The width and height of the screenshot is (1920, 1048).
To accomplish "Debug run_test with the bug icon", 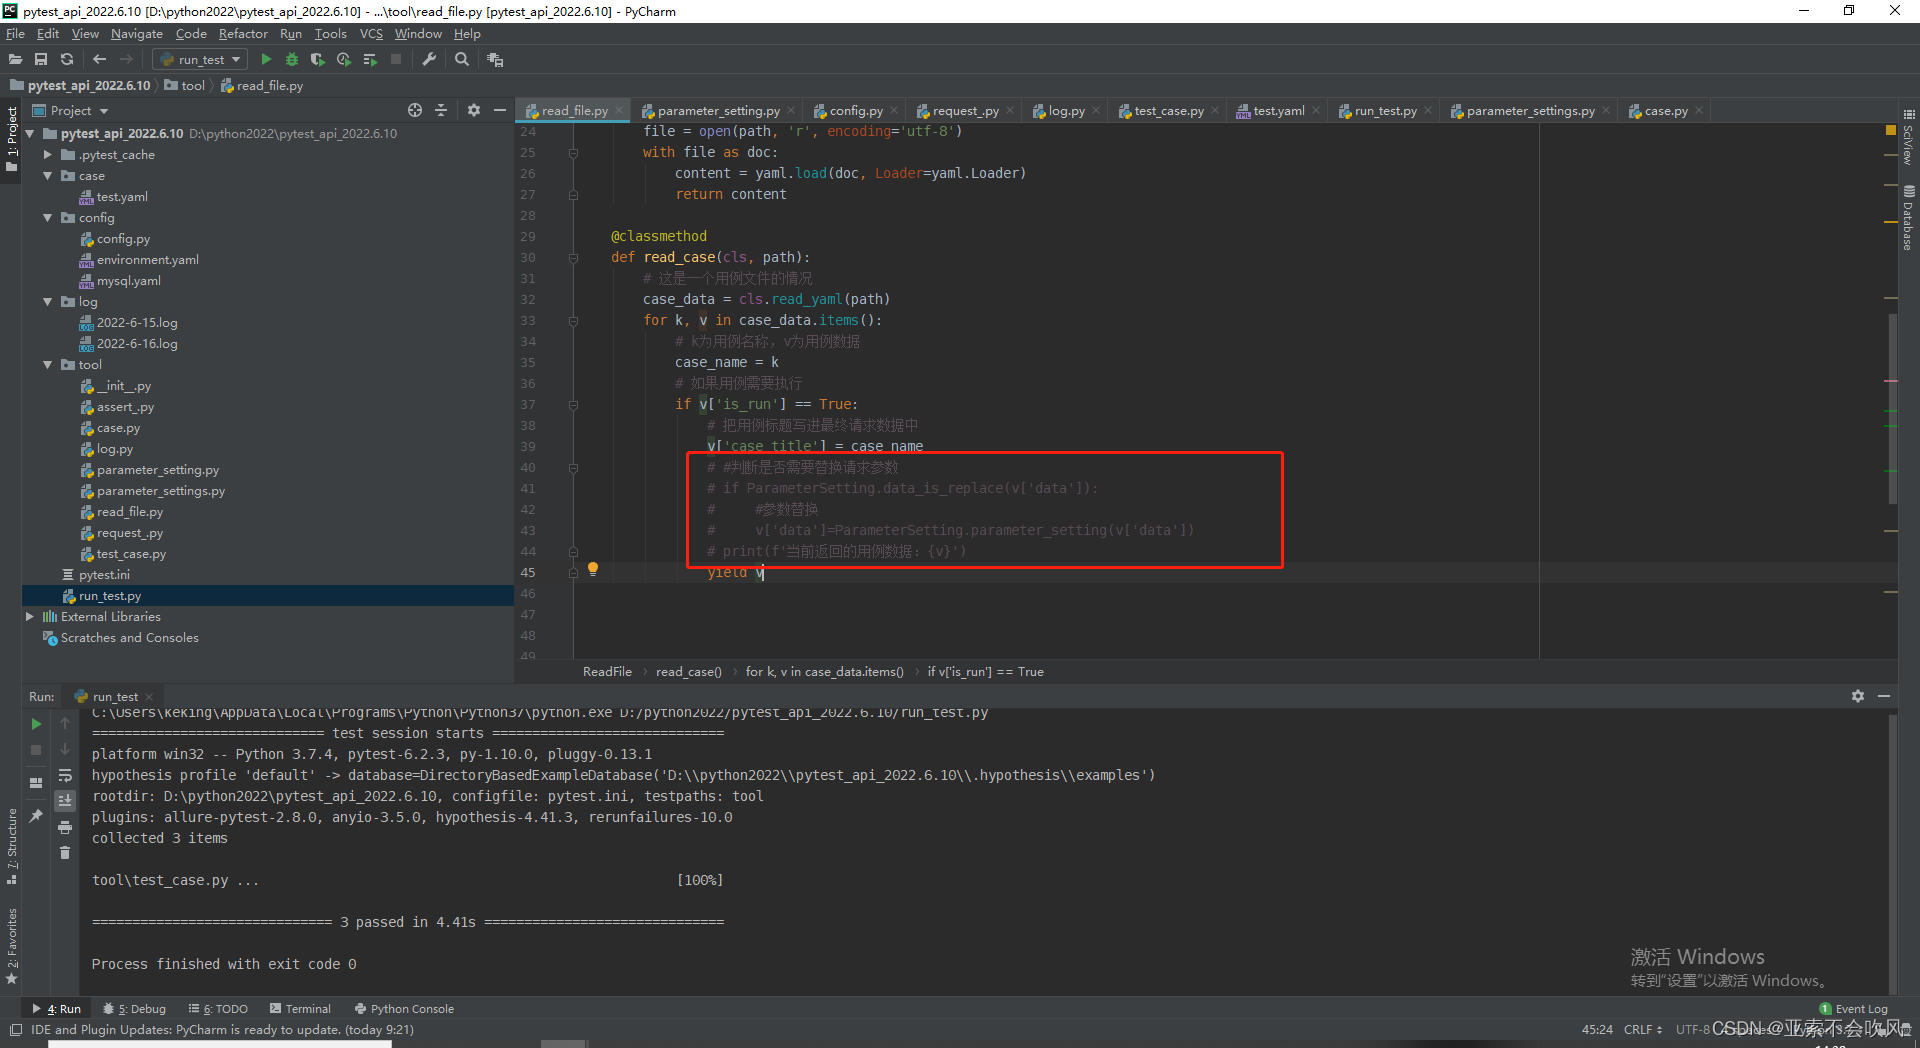I will [292, 60].
